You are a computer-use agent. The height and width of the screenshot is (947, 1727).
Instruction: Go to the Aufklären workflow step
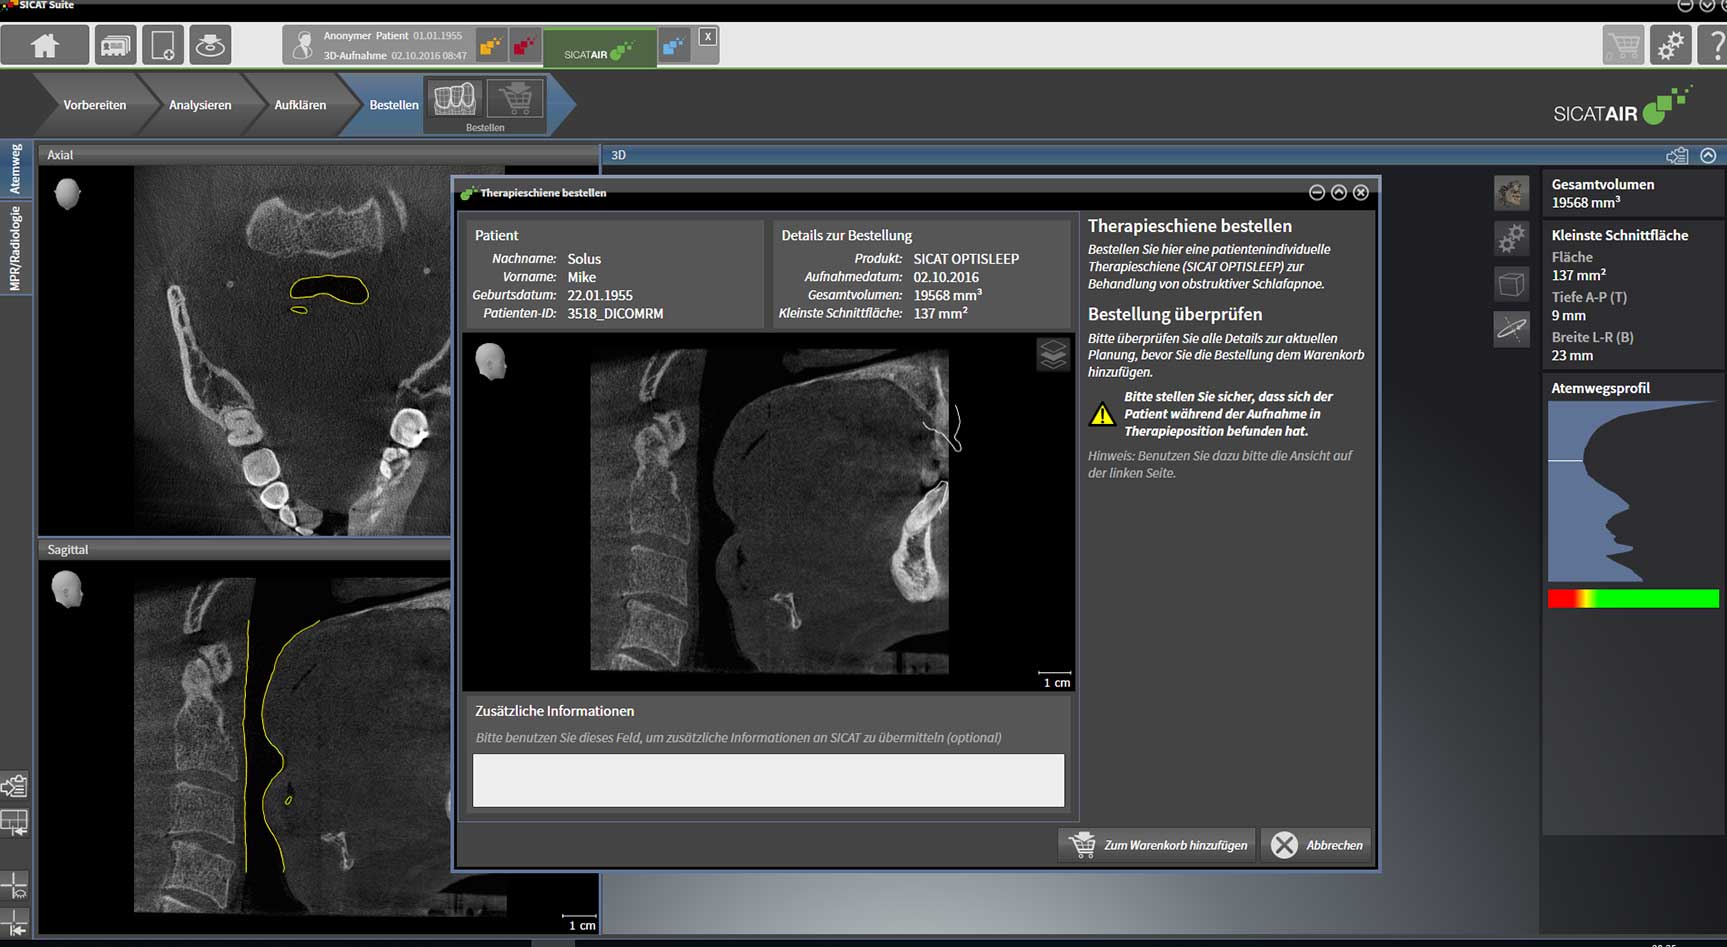pyautogui.click(x=300, y=105)
